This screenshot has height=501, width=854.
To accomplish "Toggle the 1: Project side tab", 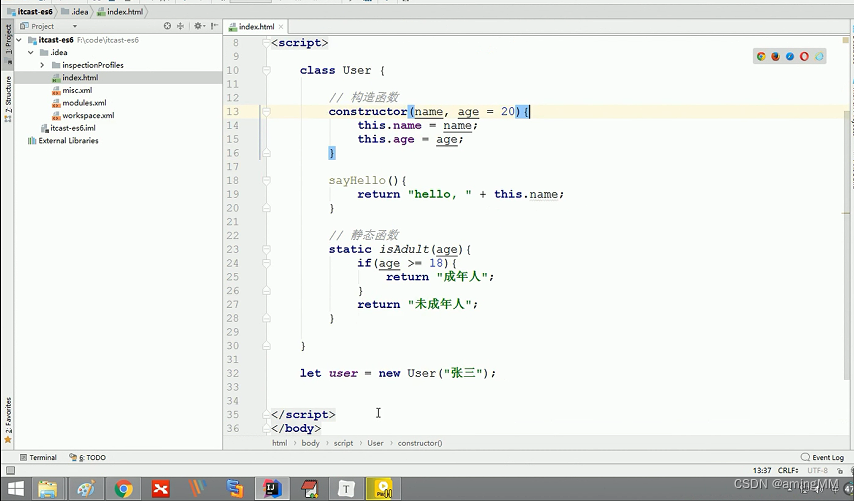I will 8,44.
